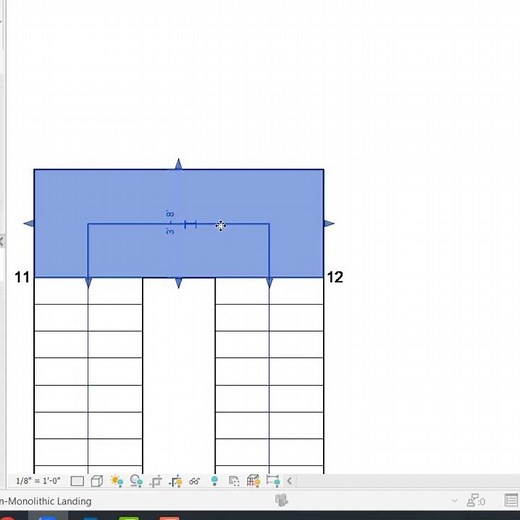Open the Visual Style cube menu
The height and width of the screenshot is (520, 520).
tap(97, 481)
